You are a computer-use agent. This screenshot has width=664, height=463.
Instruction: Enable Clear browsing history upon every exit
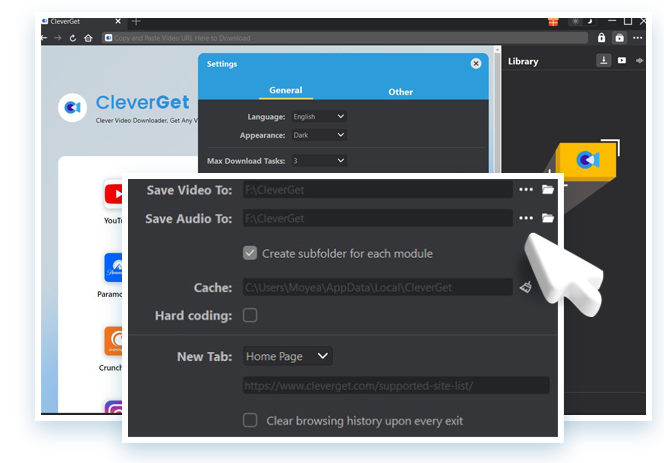pos(250,420)
